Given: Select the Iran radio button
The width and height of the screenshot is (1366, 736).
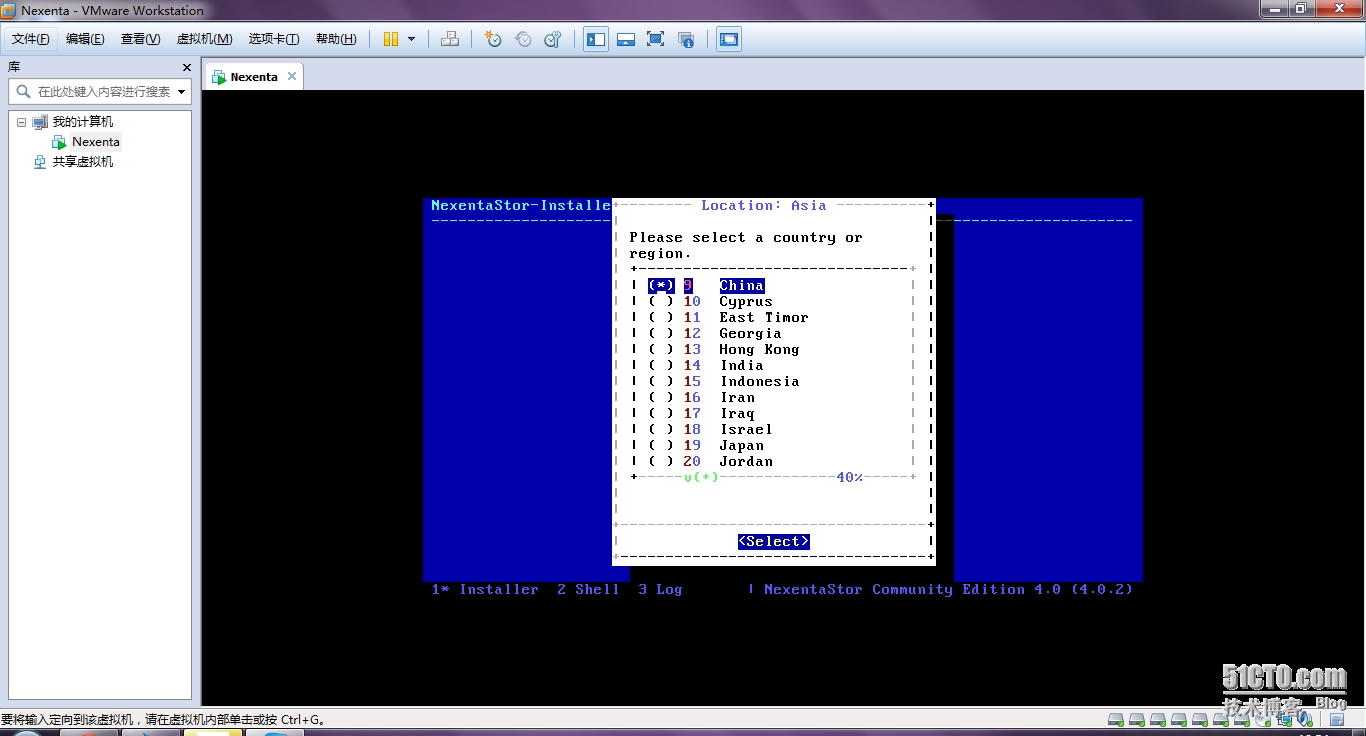Looking at the screenshot, I should tap(661, 398).
